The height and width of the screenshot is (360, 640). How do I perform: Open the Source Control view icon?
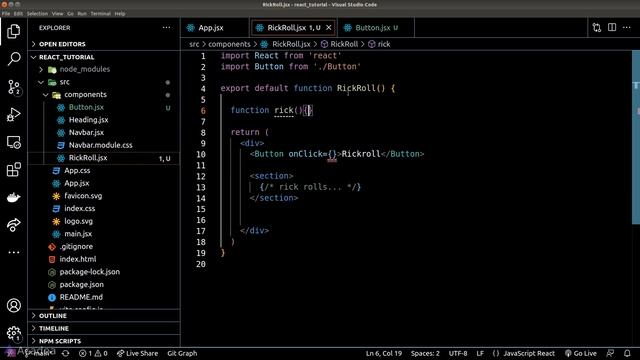click(13, 87)
